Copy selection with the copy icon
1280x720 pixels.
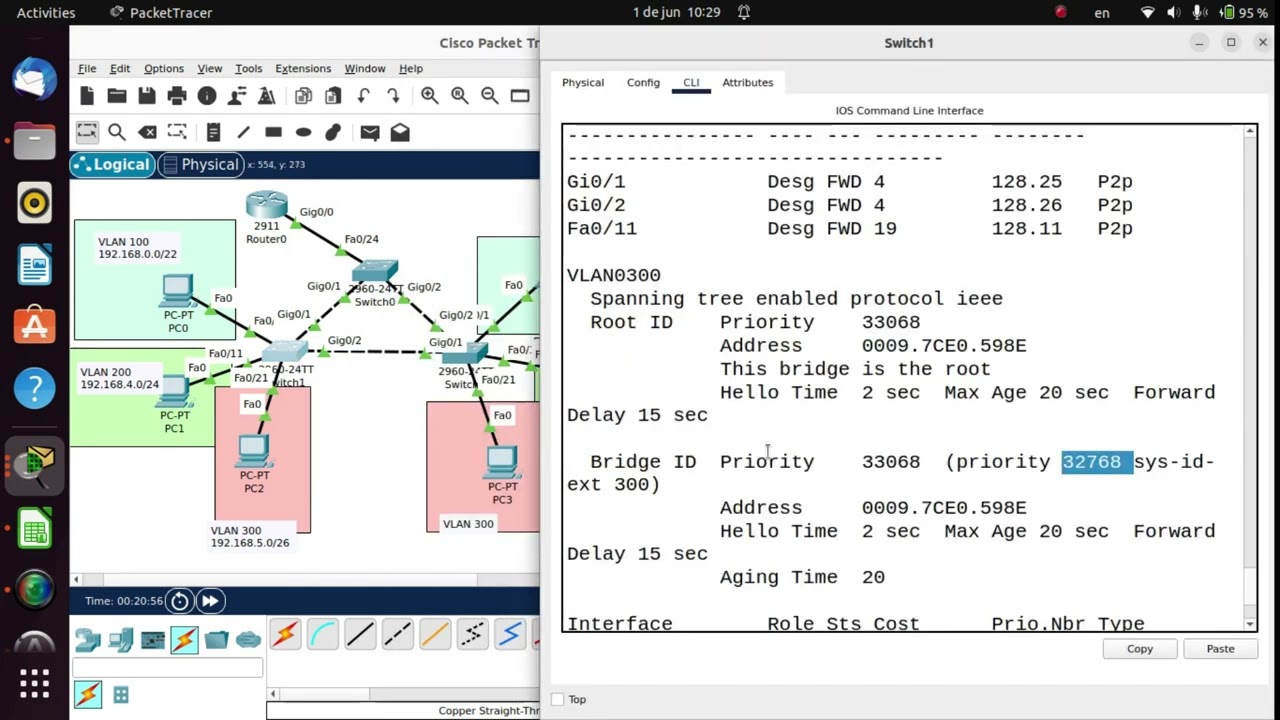pyautogui.click(x=303, y=96)
